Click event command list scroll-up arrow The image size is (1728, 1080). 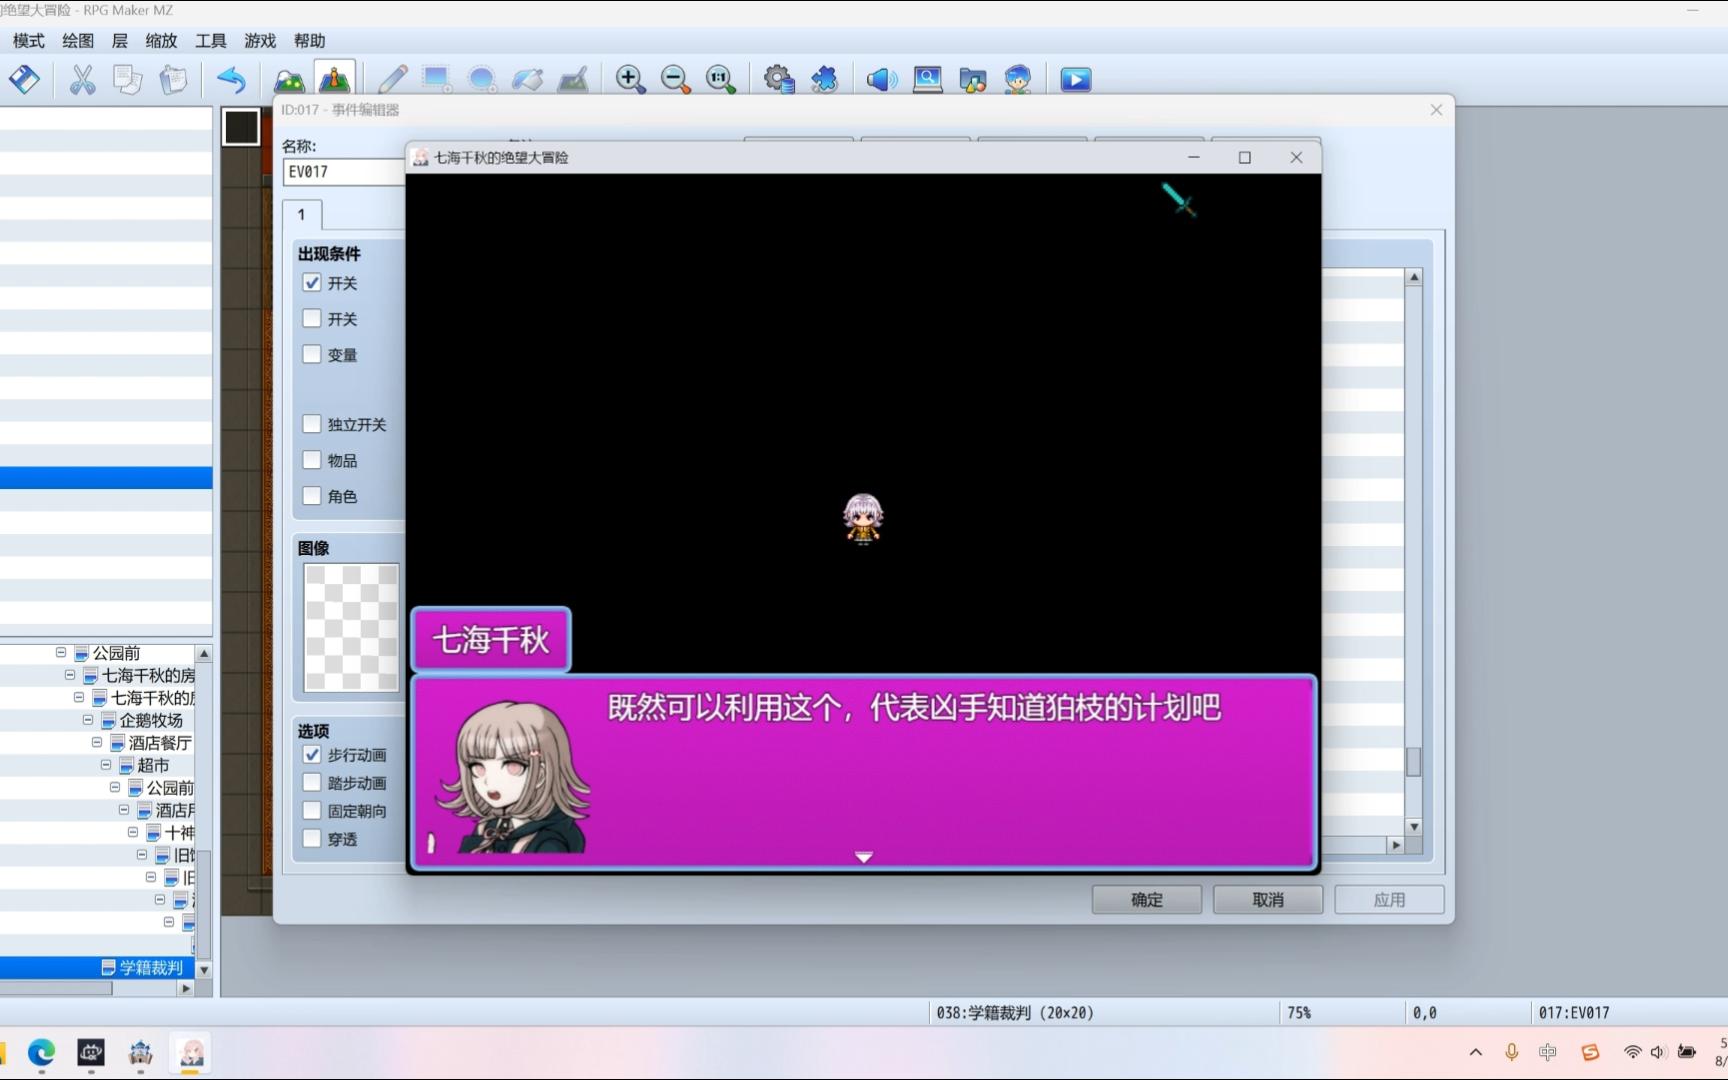point(1413,277)
